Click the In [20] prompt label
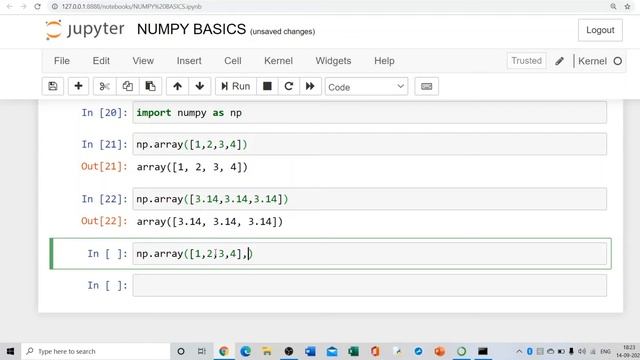This screenshot has height=360, width=640. coord(104,113)
